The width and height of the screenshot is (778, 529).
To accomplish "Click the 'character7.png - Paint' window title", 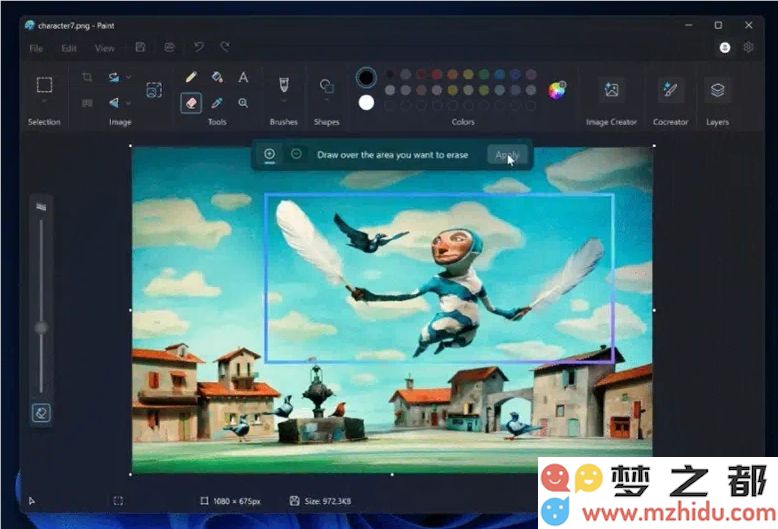I will (76, 26).
